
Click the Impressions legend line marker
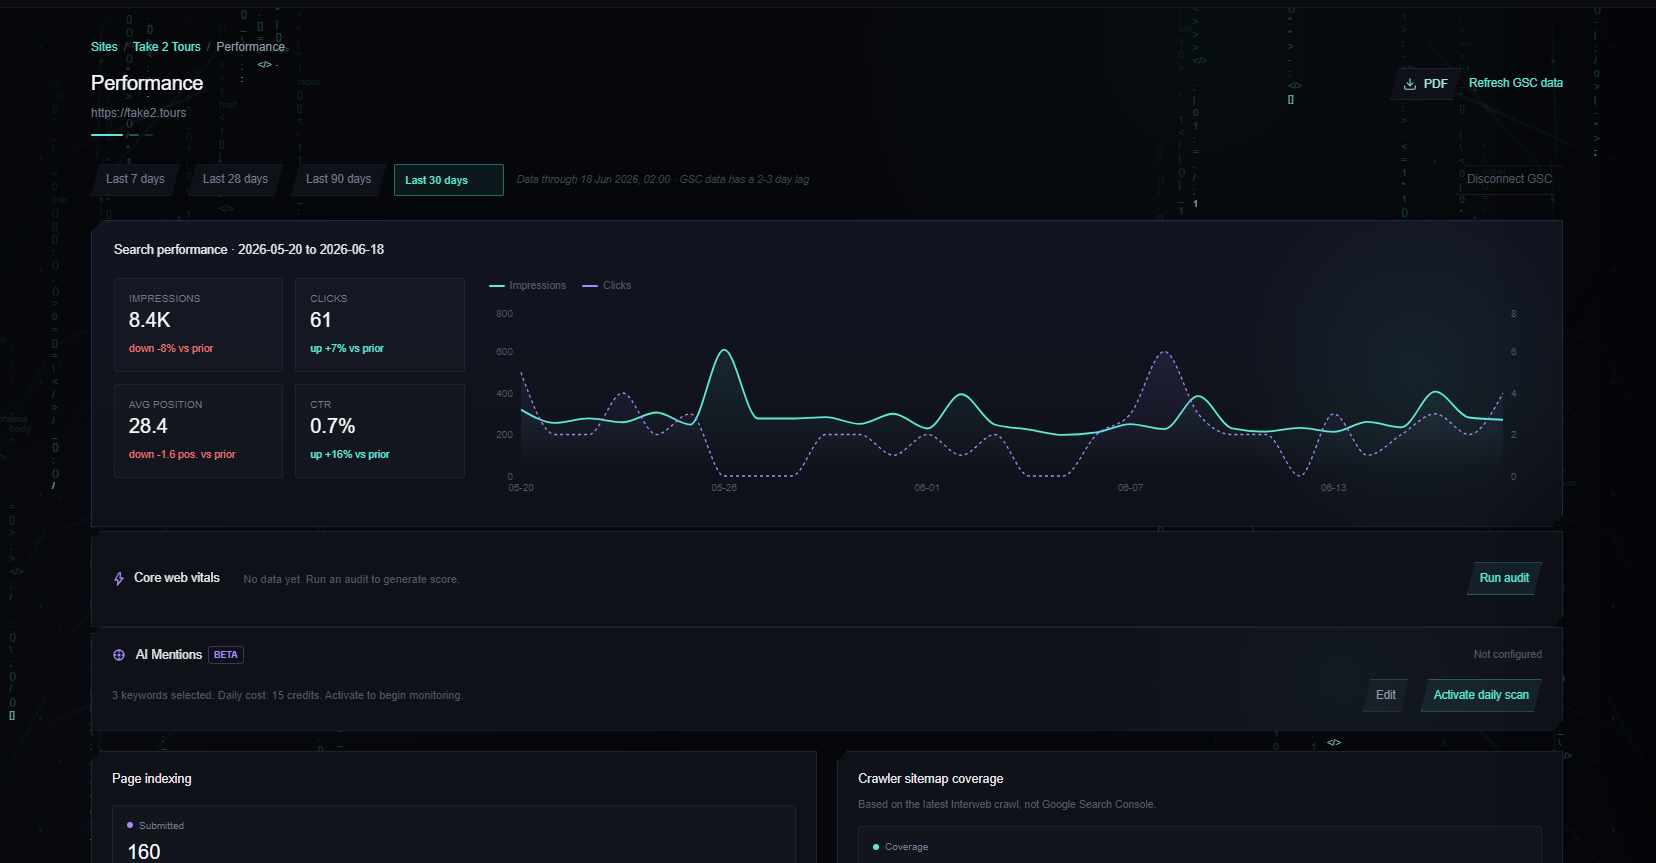click(x=497, y=286)
